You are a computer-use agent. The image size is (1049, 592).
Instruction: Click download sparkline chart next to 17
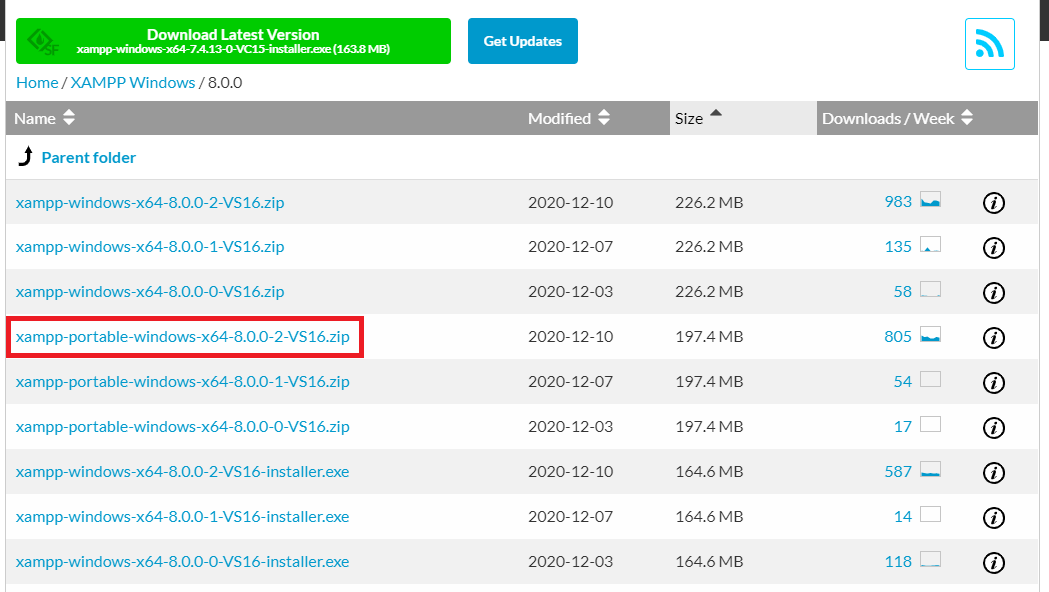tap(930, 424)
